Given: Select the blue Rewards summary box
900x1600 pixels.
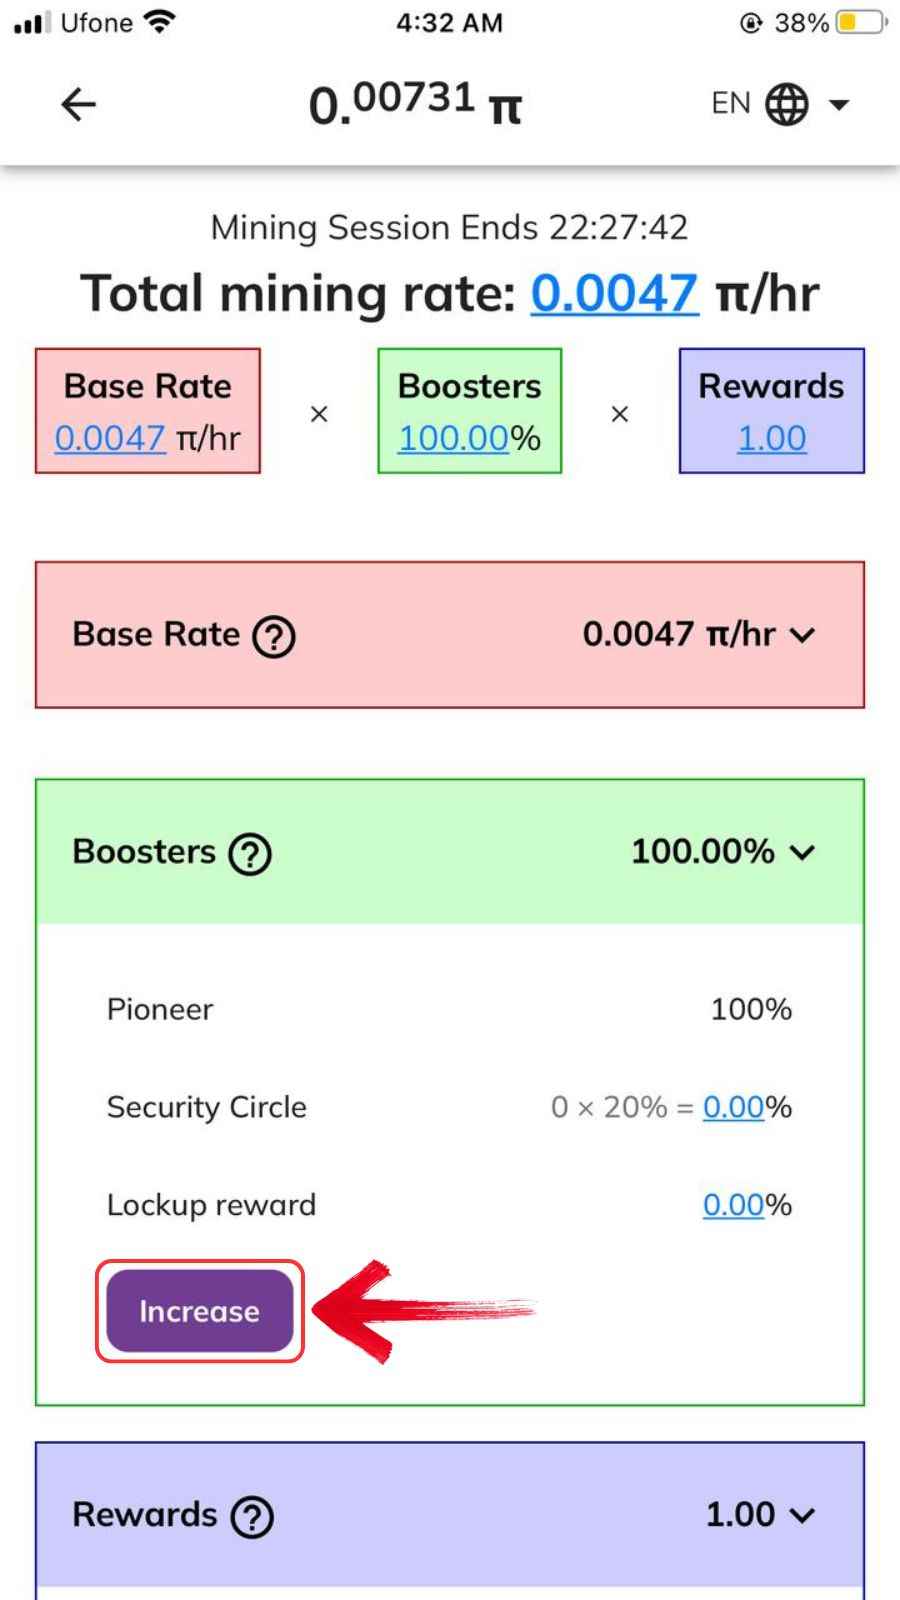Looking at the screenshot, I should coord(772,411).
